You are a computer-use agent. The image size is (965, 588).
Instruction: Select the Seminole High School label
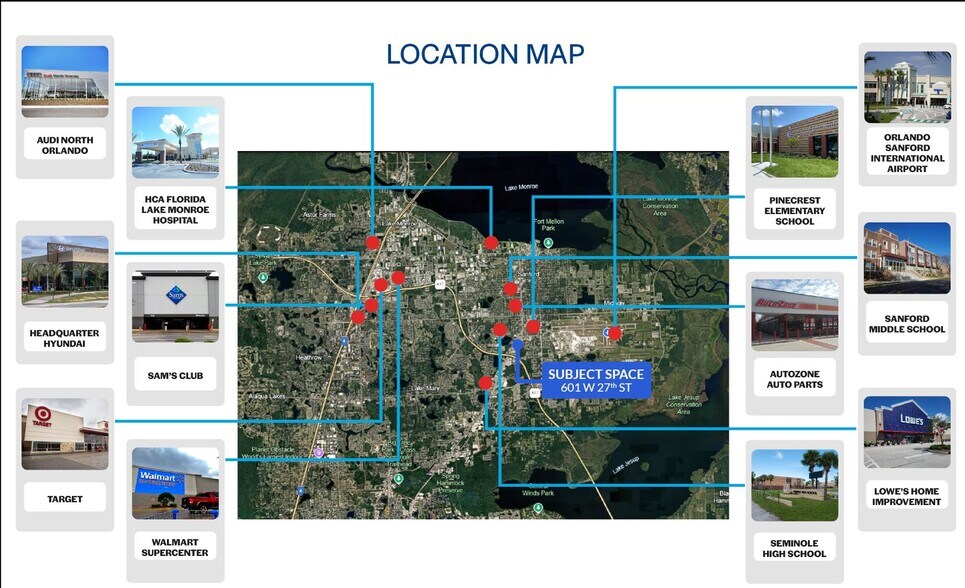(795, 548)
